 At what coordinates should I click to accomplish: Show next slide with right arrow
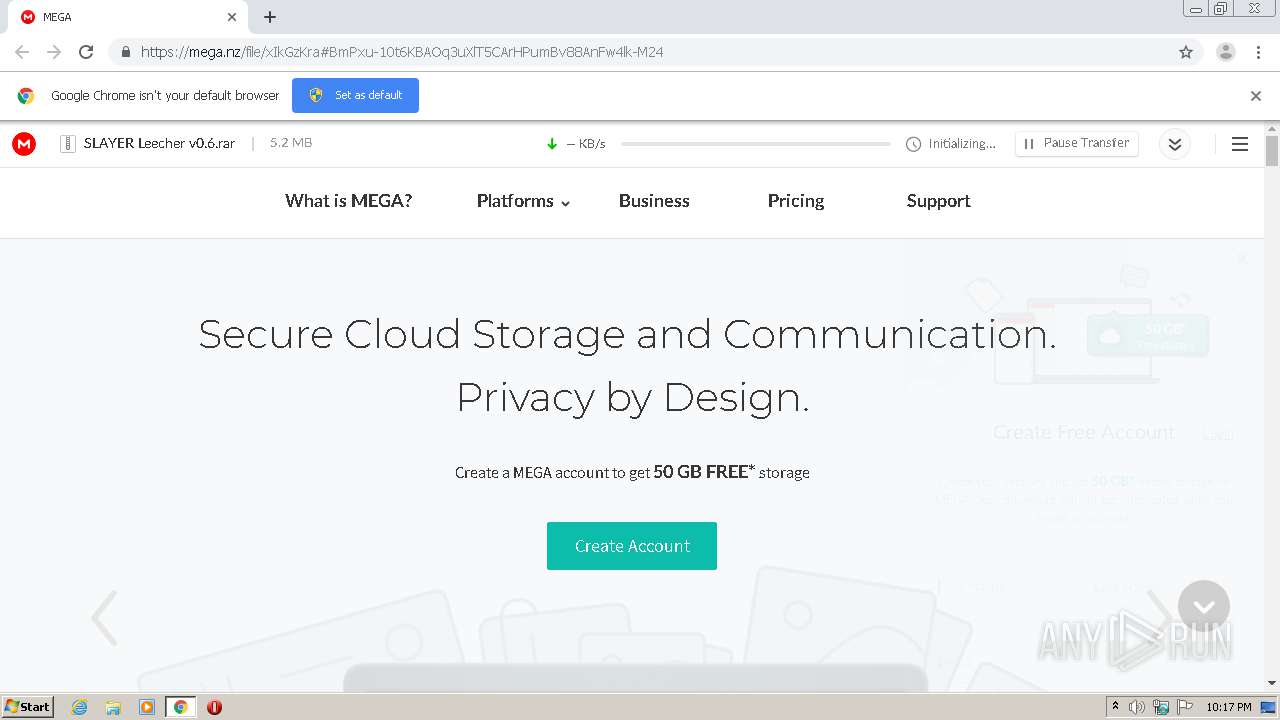click(1160, 617)
